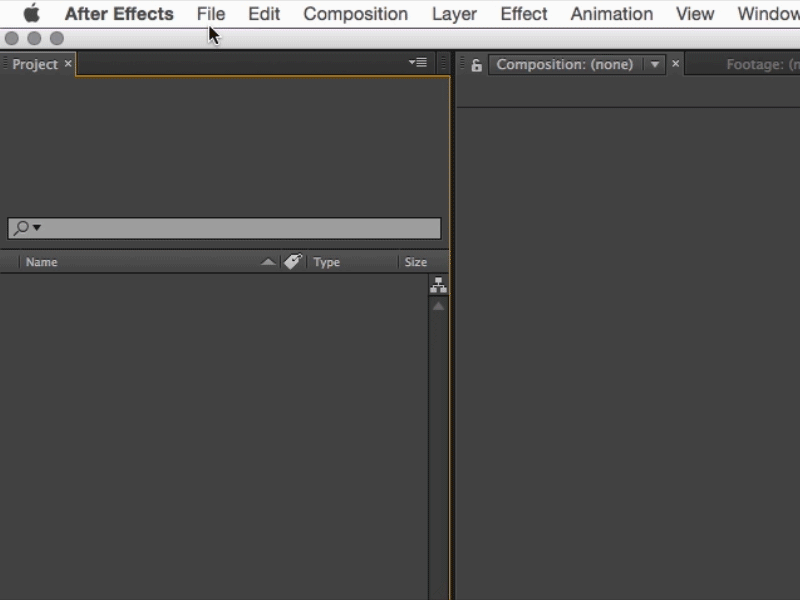Sort project items by Size column
The image size is (800, 600).
pos(415,262)
